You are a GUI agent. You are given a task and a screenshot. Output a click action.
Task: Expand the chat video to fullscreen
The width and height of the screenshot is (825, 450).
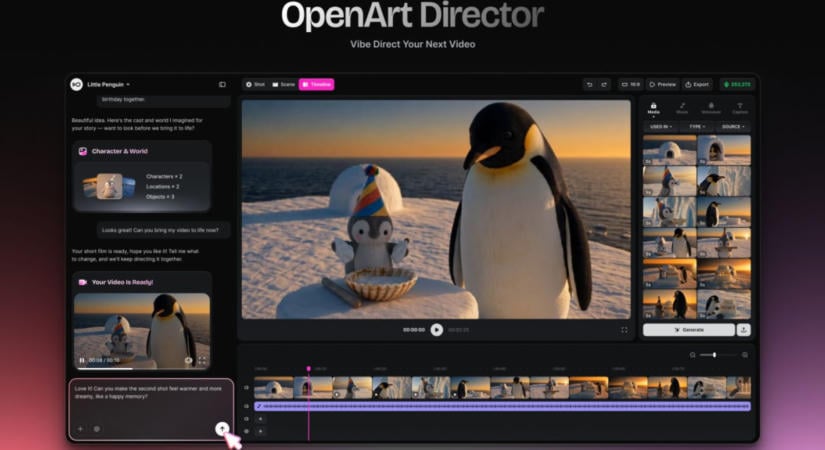tap(202, 361)
